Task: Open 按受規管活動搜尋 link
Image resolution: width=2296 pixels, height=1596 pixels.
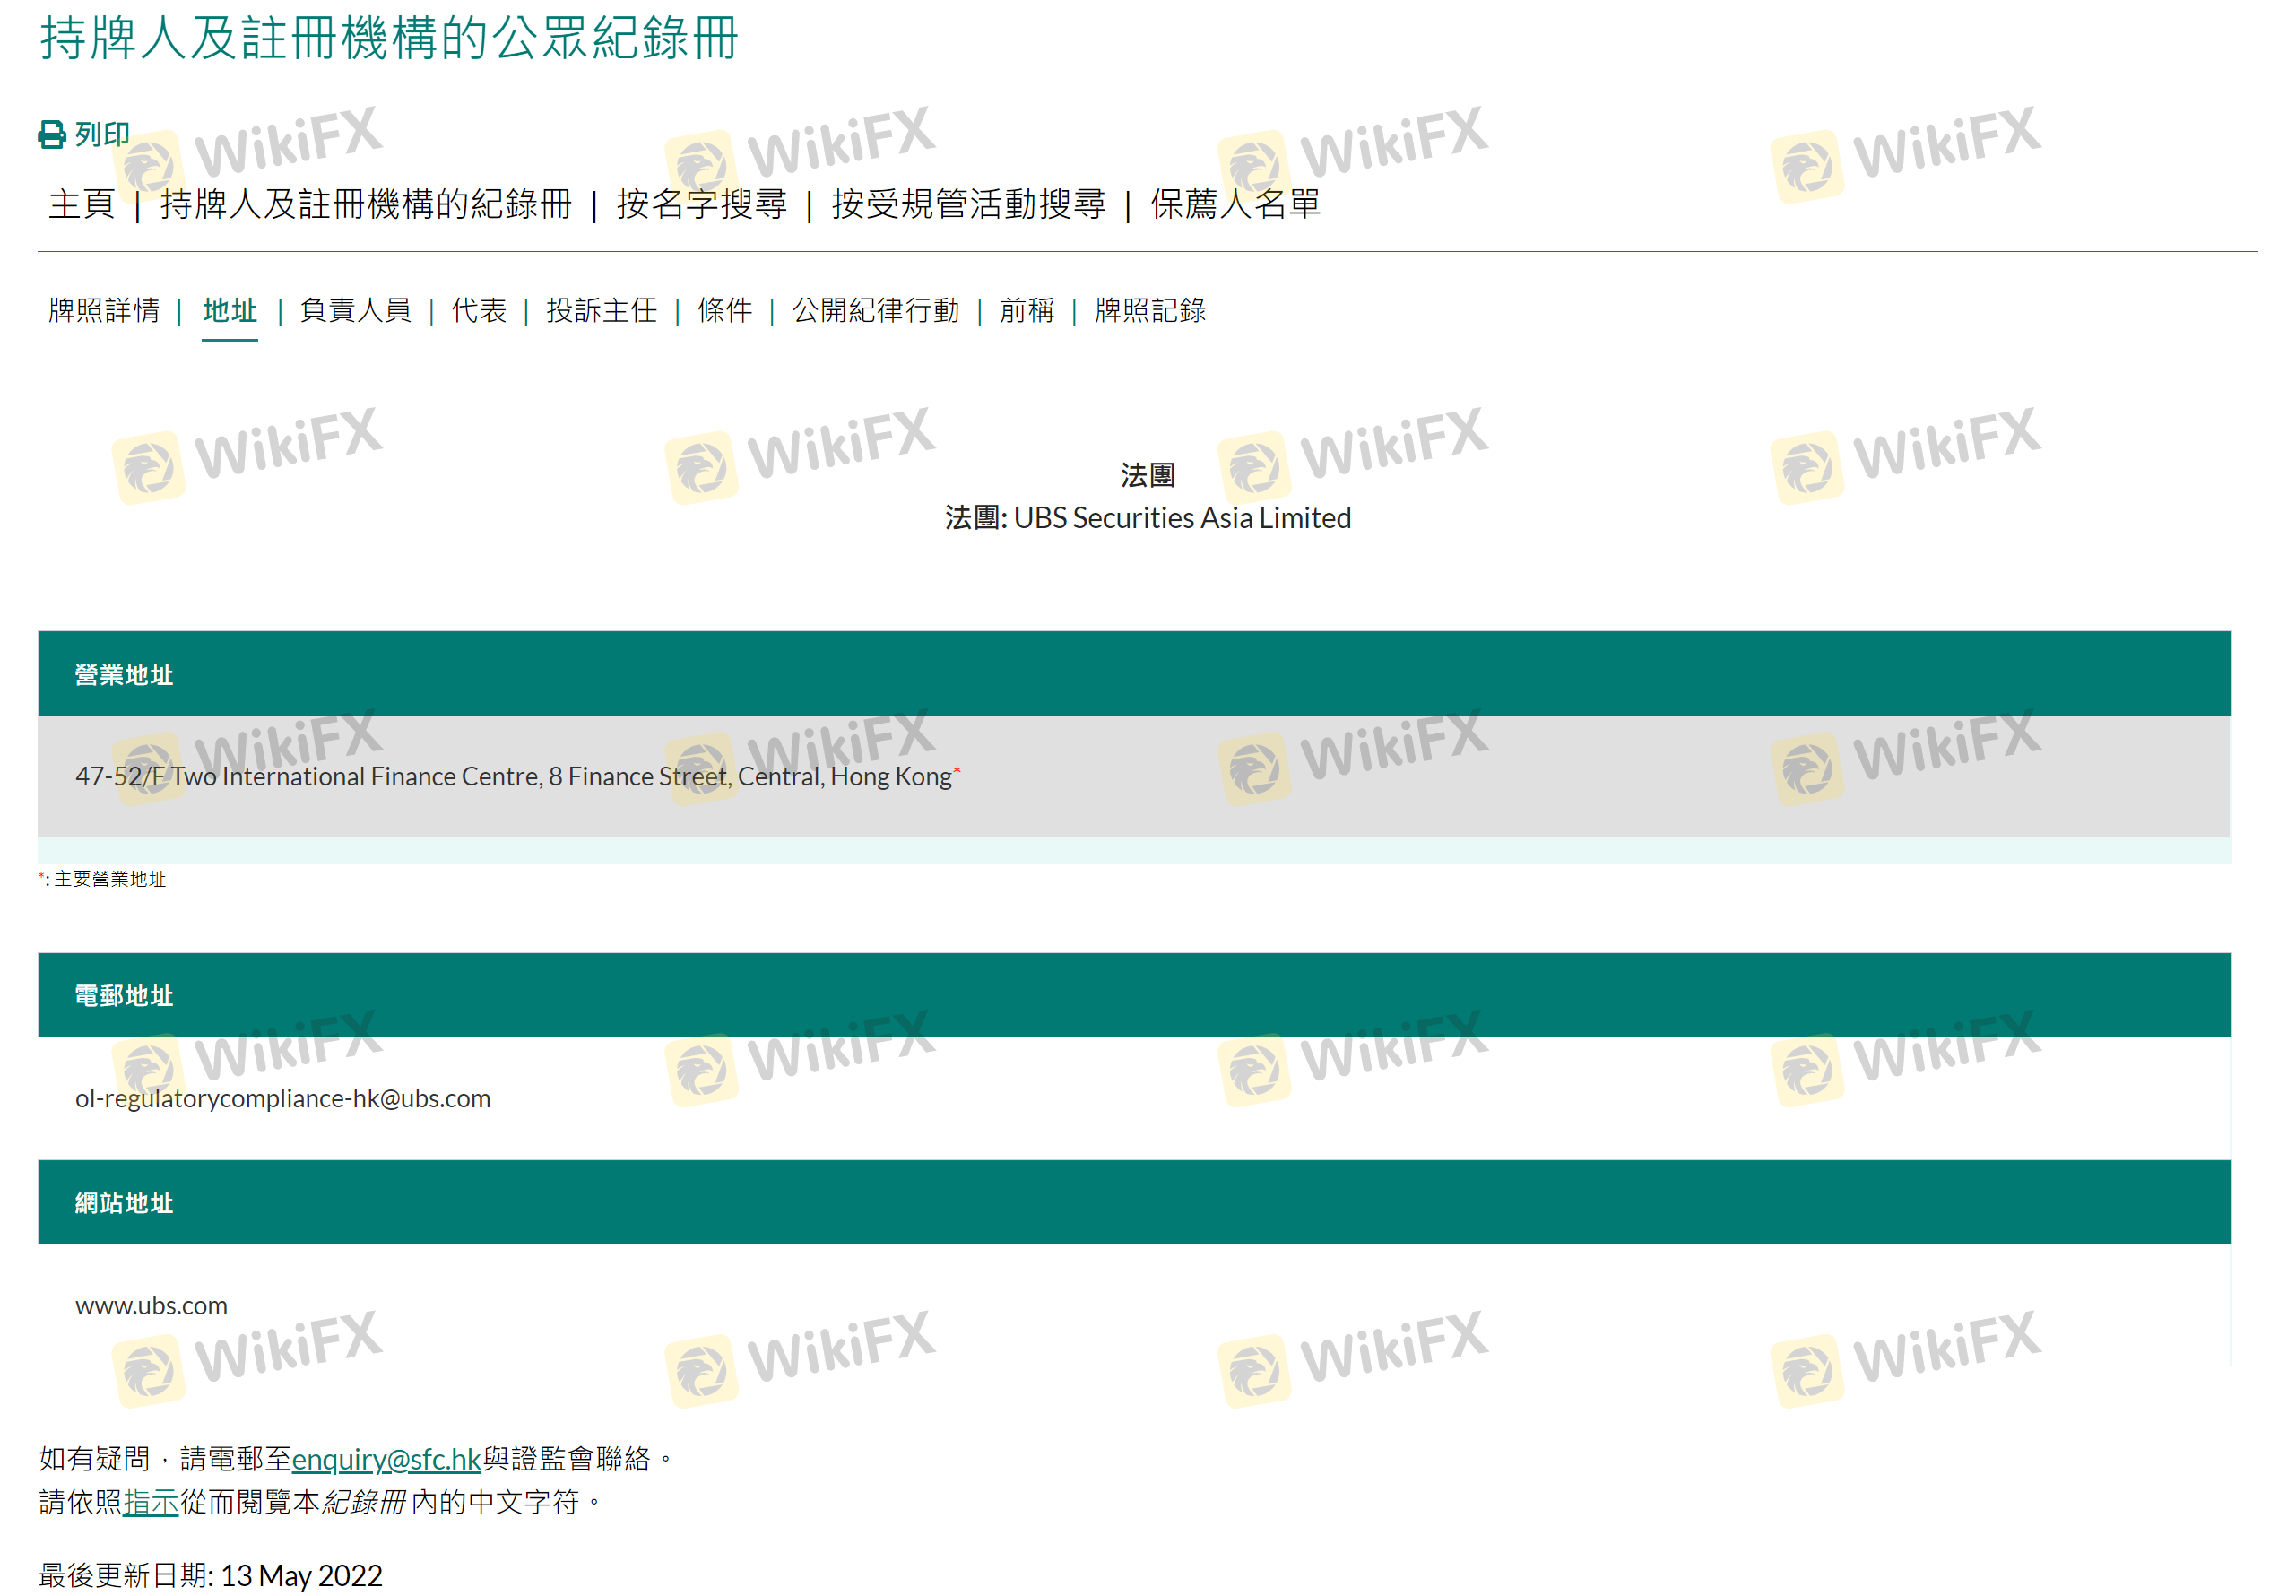Action: pyautogui.click(x=968, y=204)
